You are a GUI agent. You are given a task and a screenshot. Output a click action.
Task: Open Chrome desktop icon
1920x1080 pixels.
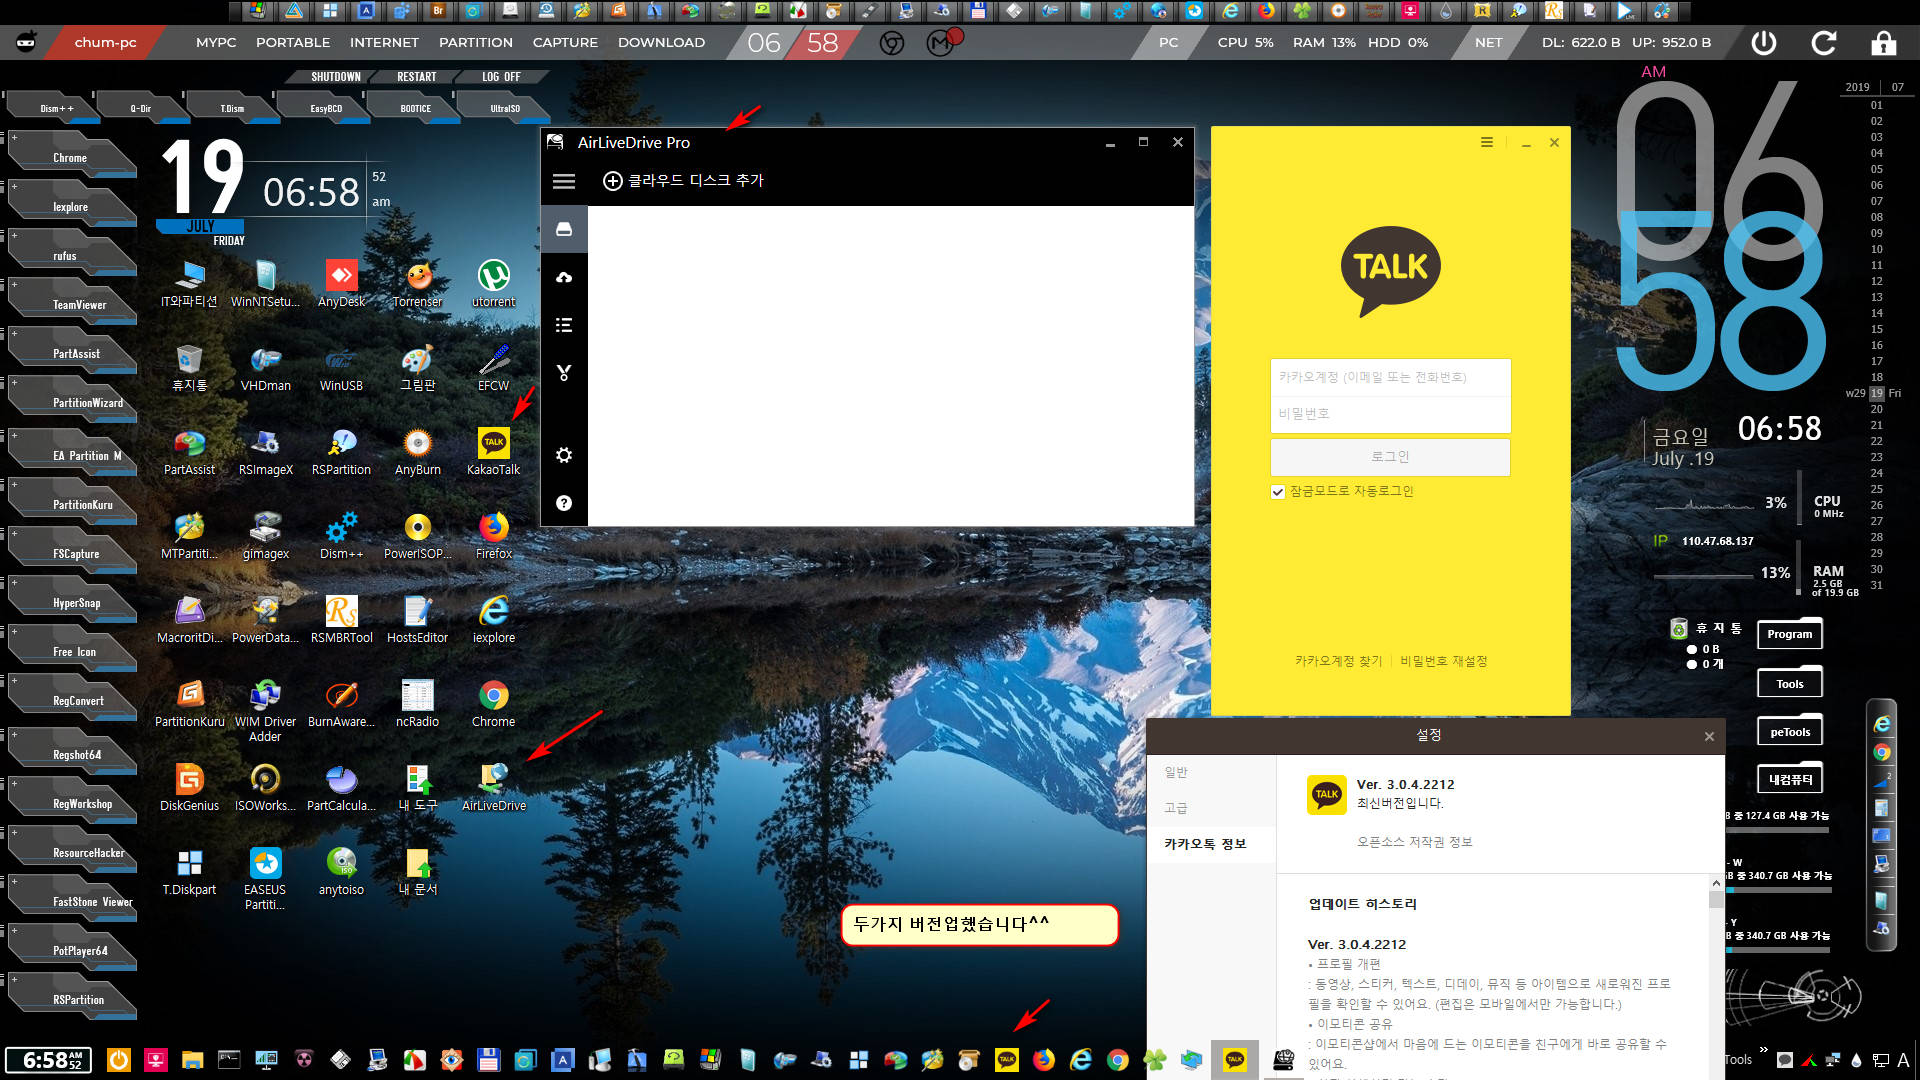[x=493, y=703]
